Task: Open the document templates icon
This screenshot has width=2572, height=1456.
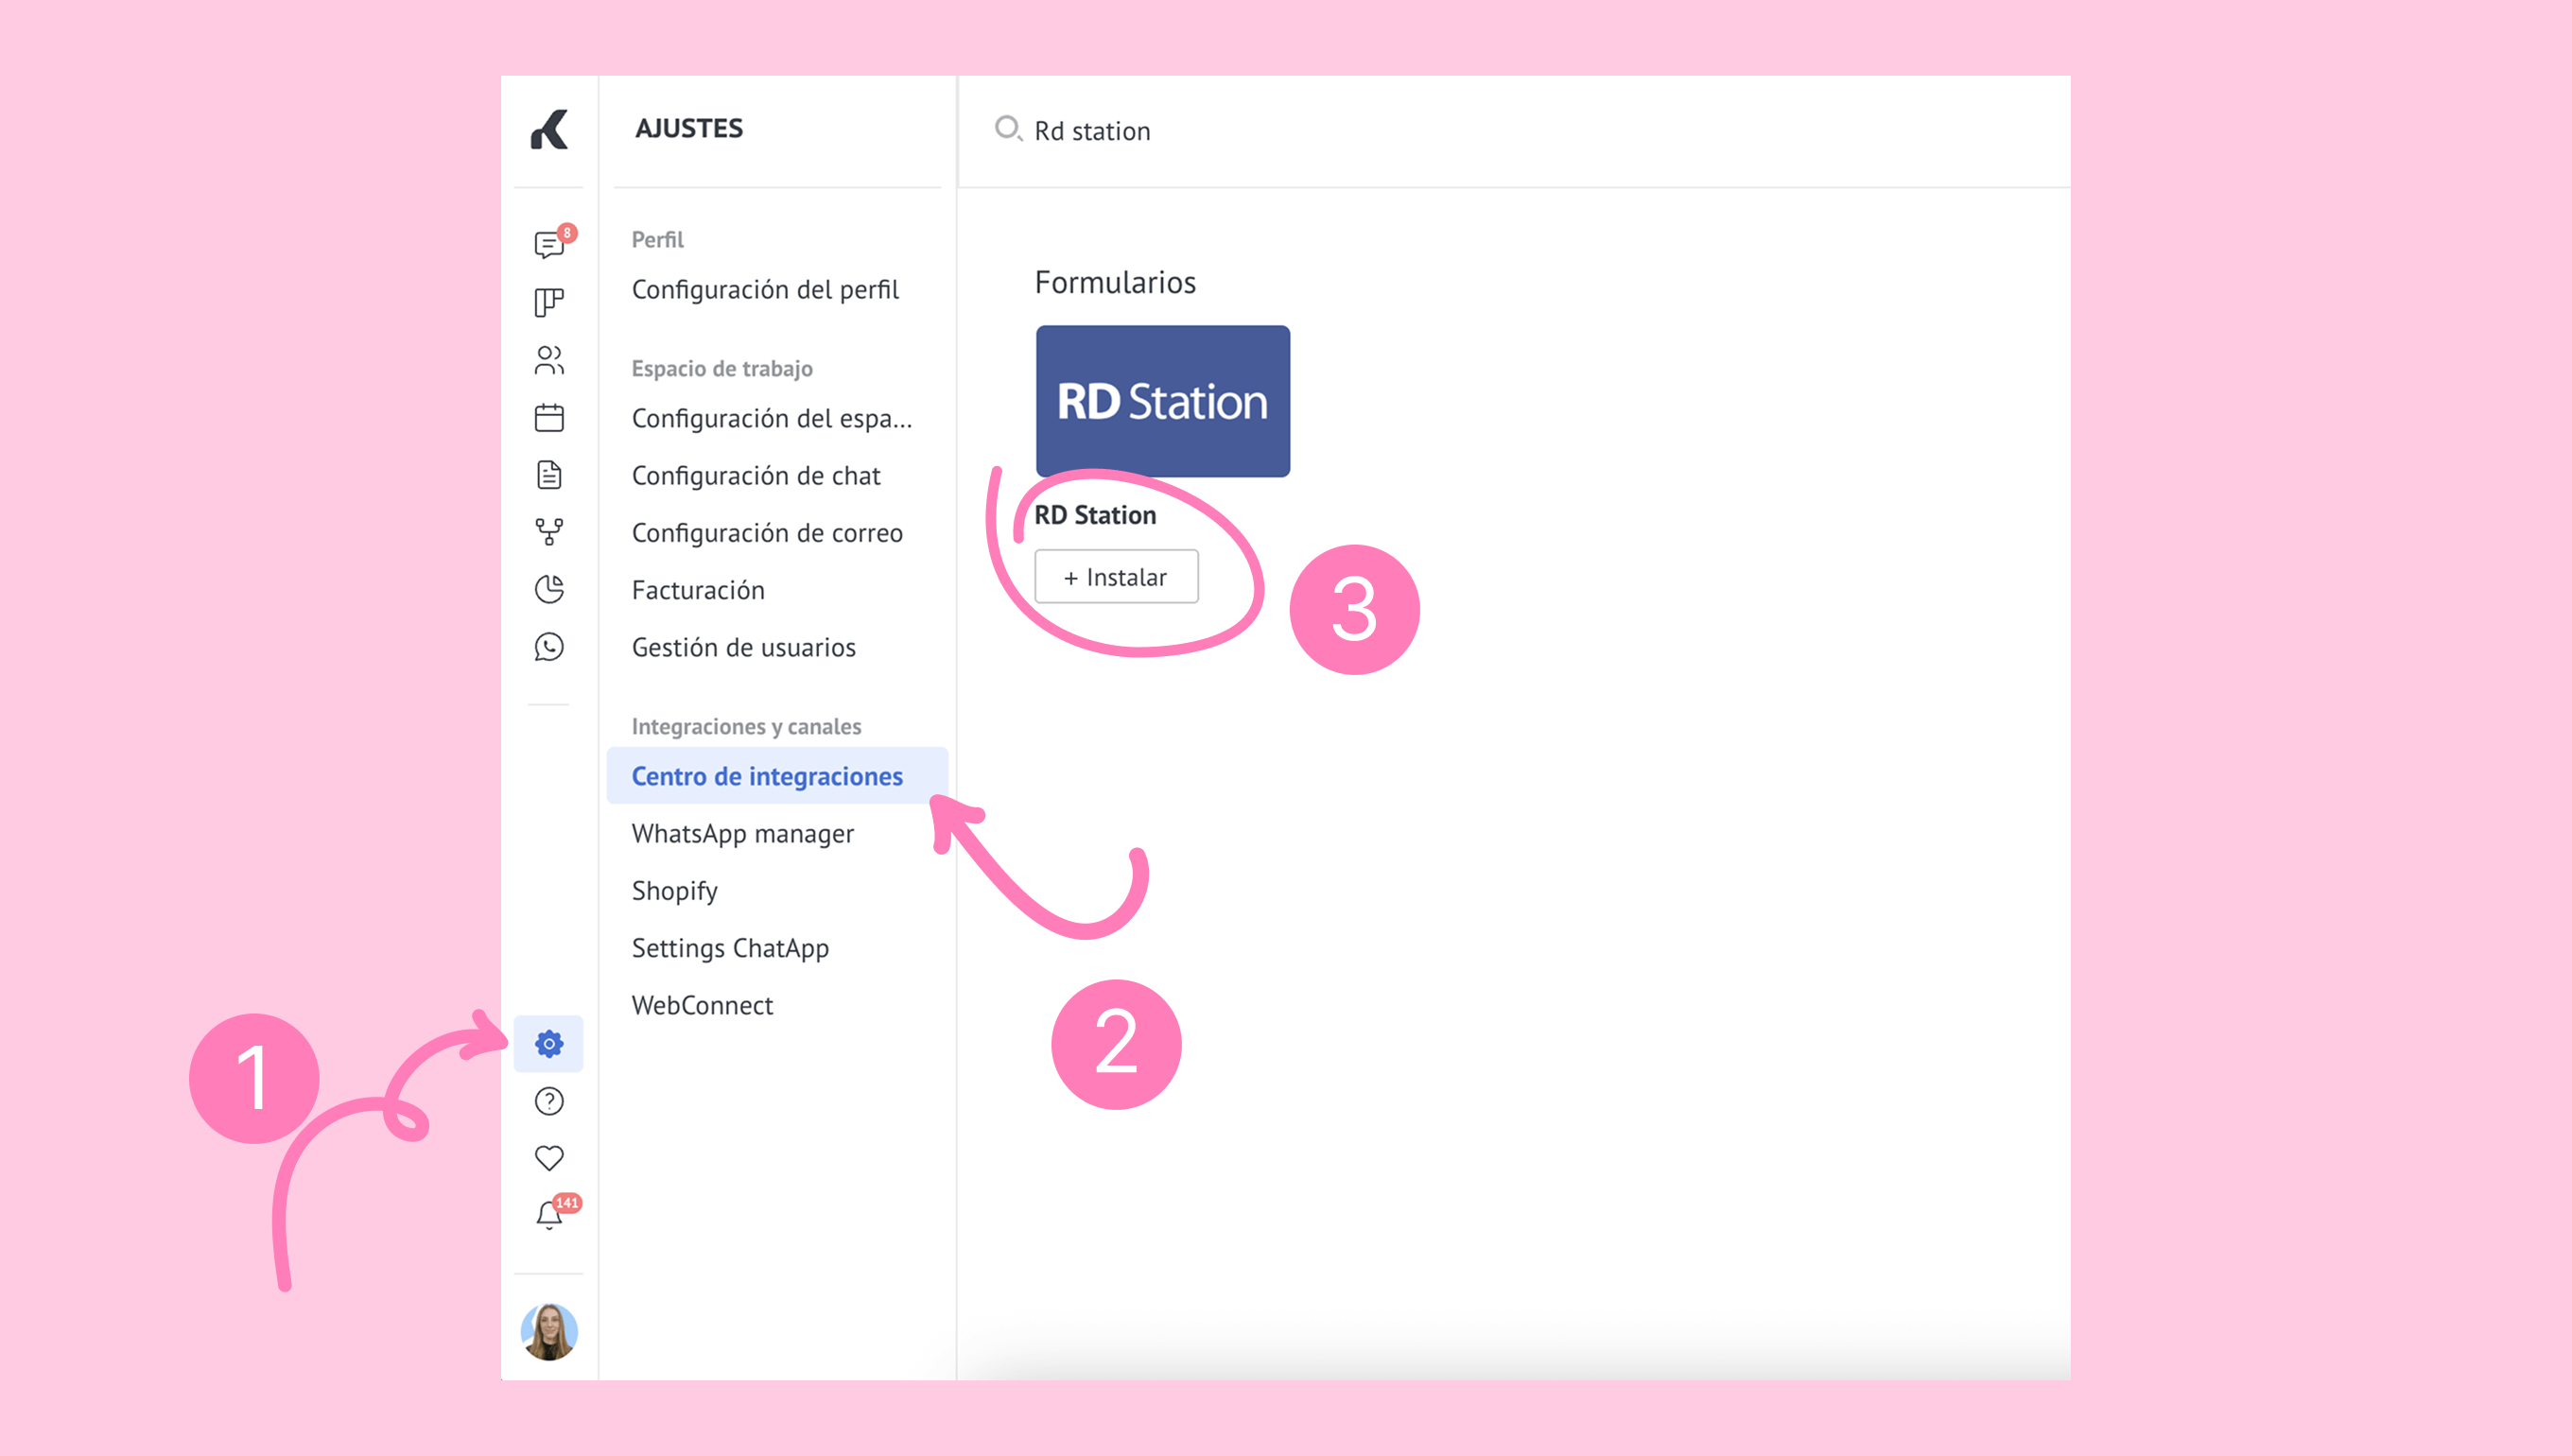Action: (x=549, y=475)
